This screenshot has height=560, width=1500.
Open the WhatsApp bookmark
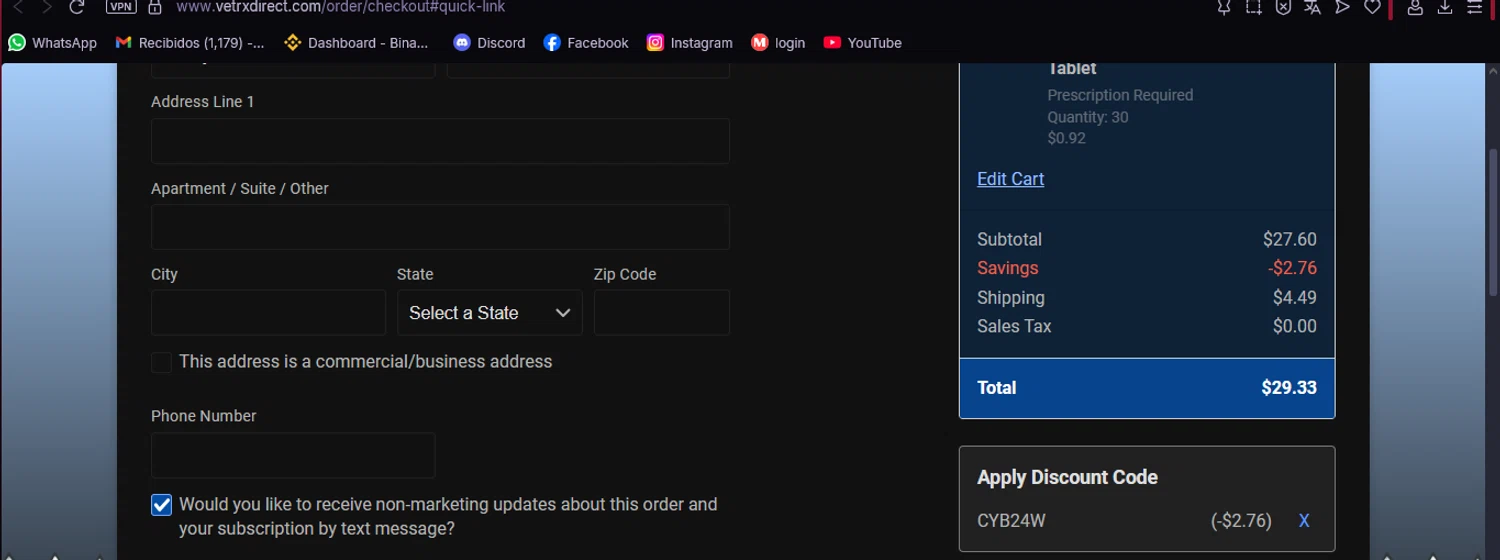(52, 43)
